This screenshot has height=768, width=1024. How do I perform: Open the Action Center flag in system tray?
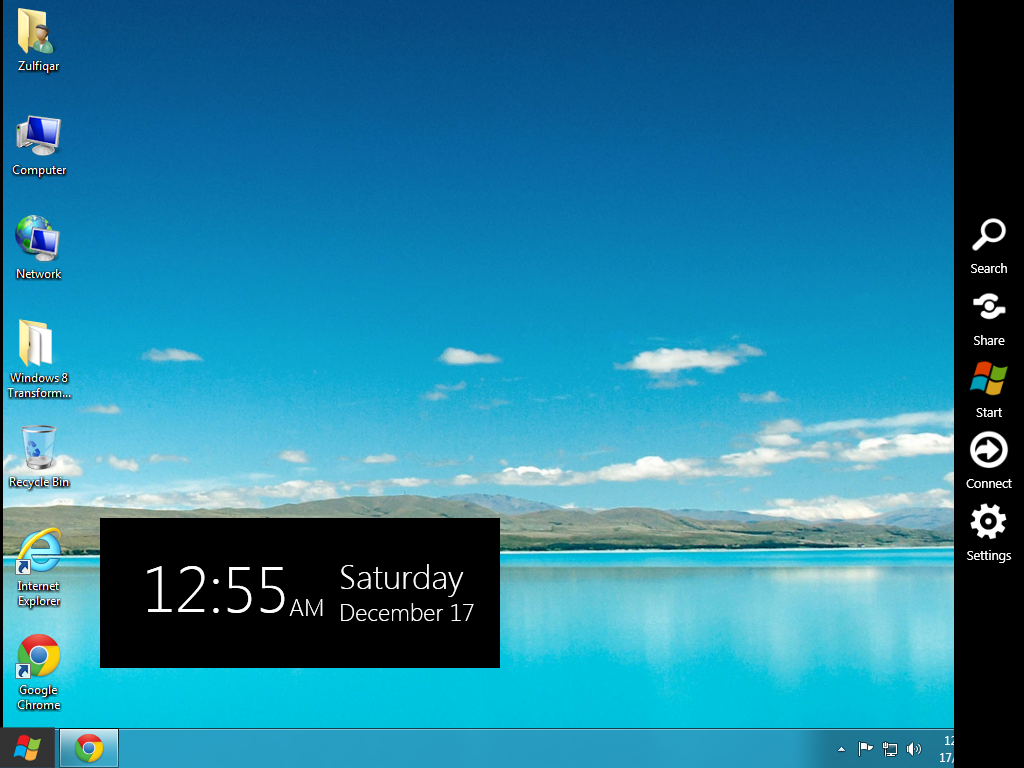click(864, 748)
